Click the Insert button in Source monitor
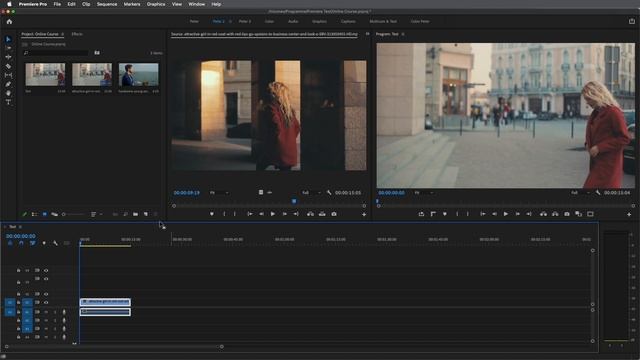640x360 pixels. click(x=310, y=214)
